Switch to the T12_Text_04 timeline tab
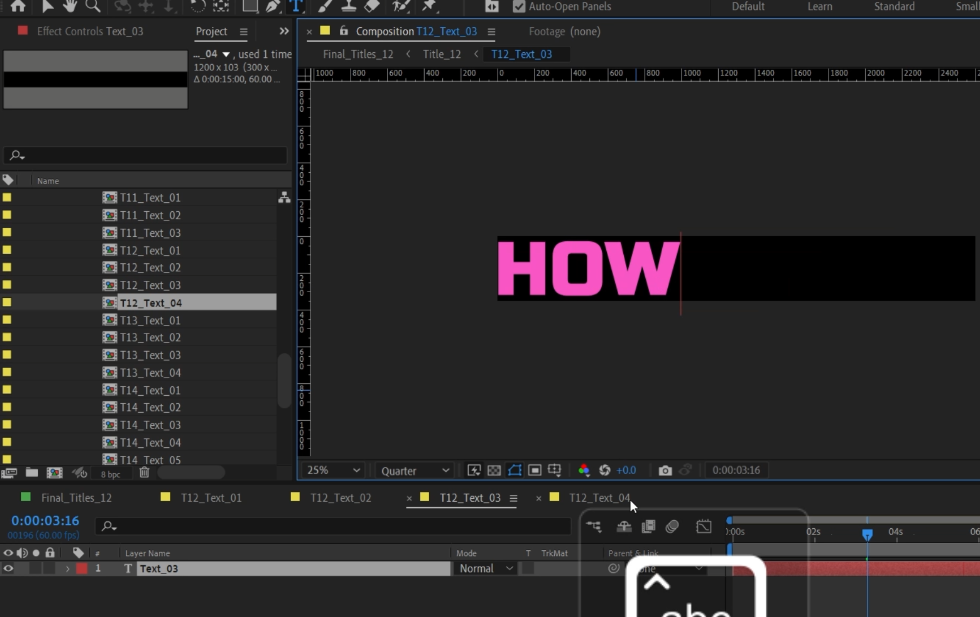 [x=599, y=498]
